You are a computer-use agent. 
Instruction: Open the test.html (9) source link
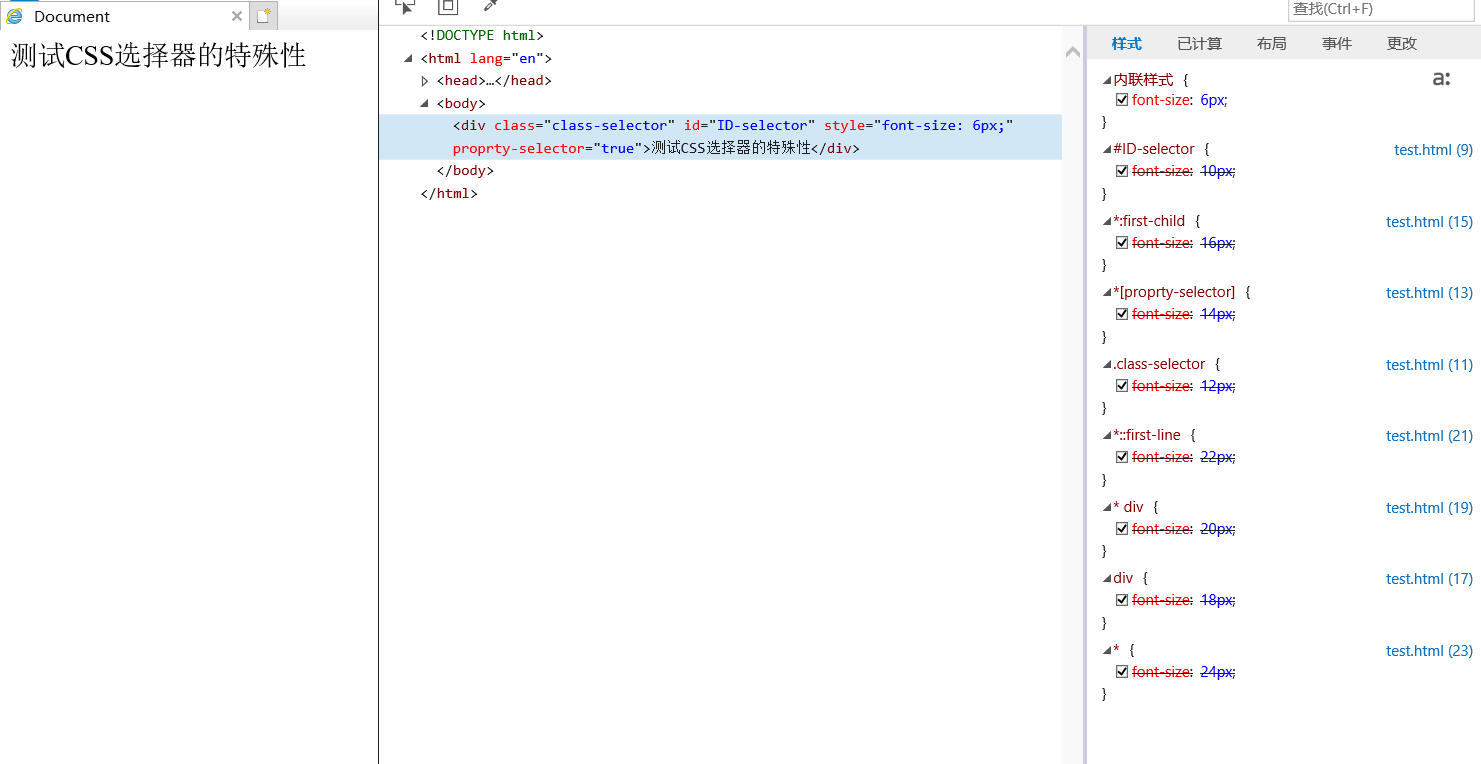(1433, 150)
